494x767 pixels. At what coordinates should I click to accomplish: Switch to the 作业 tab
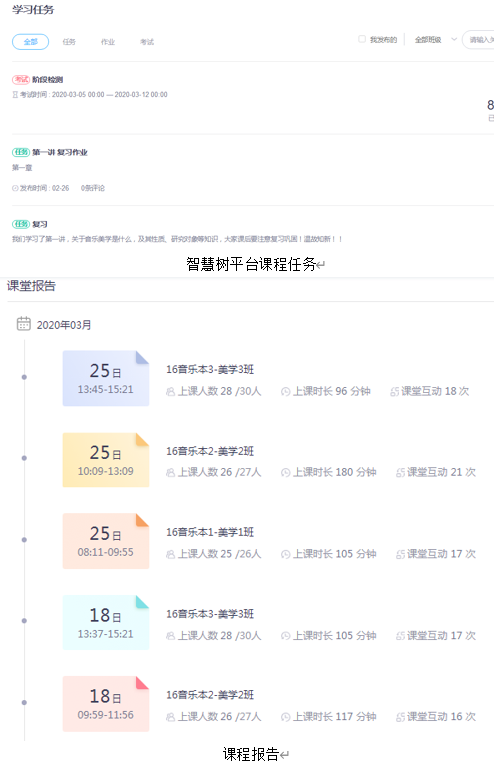click(108, 42)
